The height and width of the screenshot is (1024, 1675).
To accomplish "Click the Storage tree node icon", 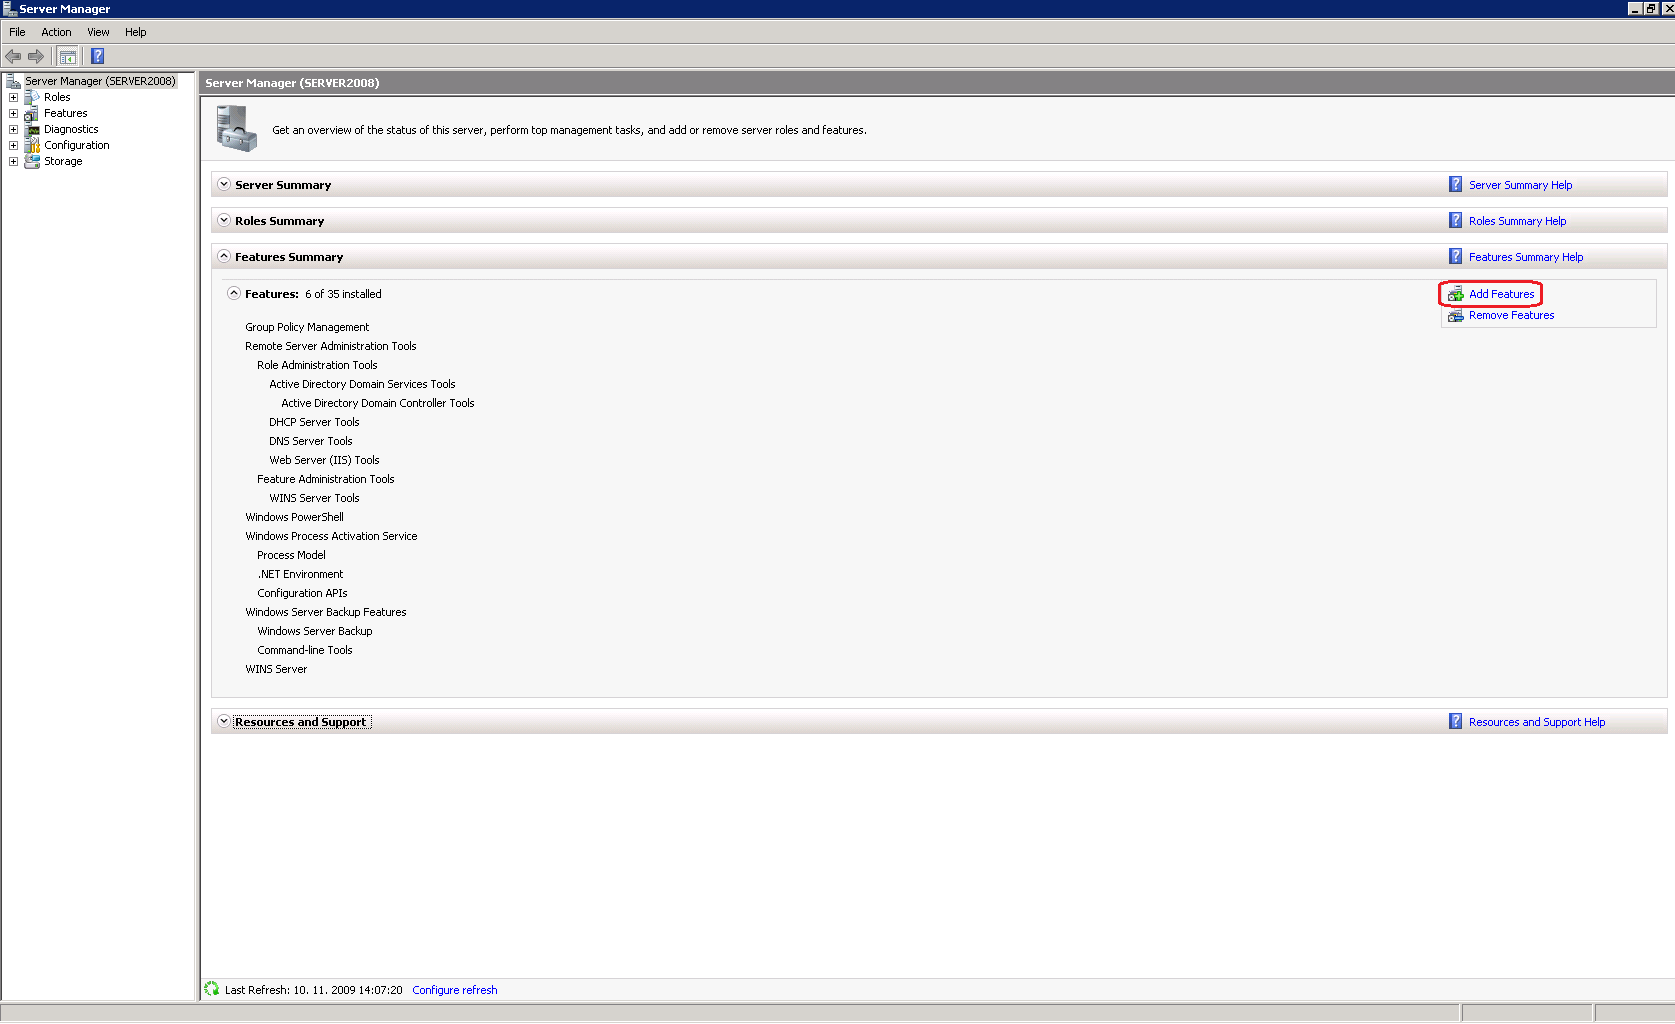I will 32,161.
